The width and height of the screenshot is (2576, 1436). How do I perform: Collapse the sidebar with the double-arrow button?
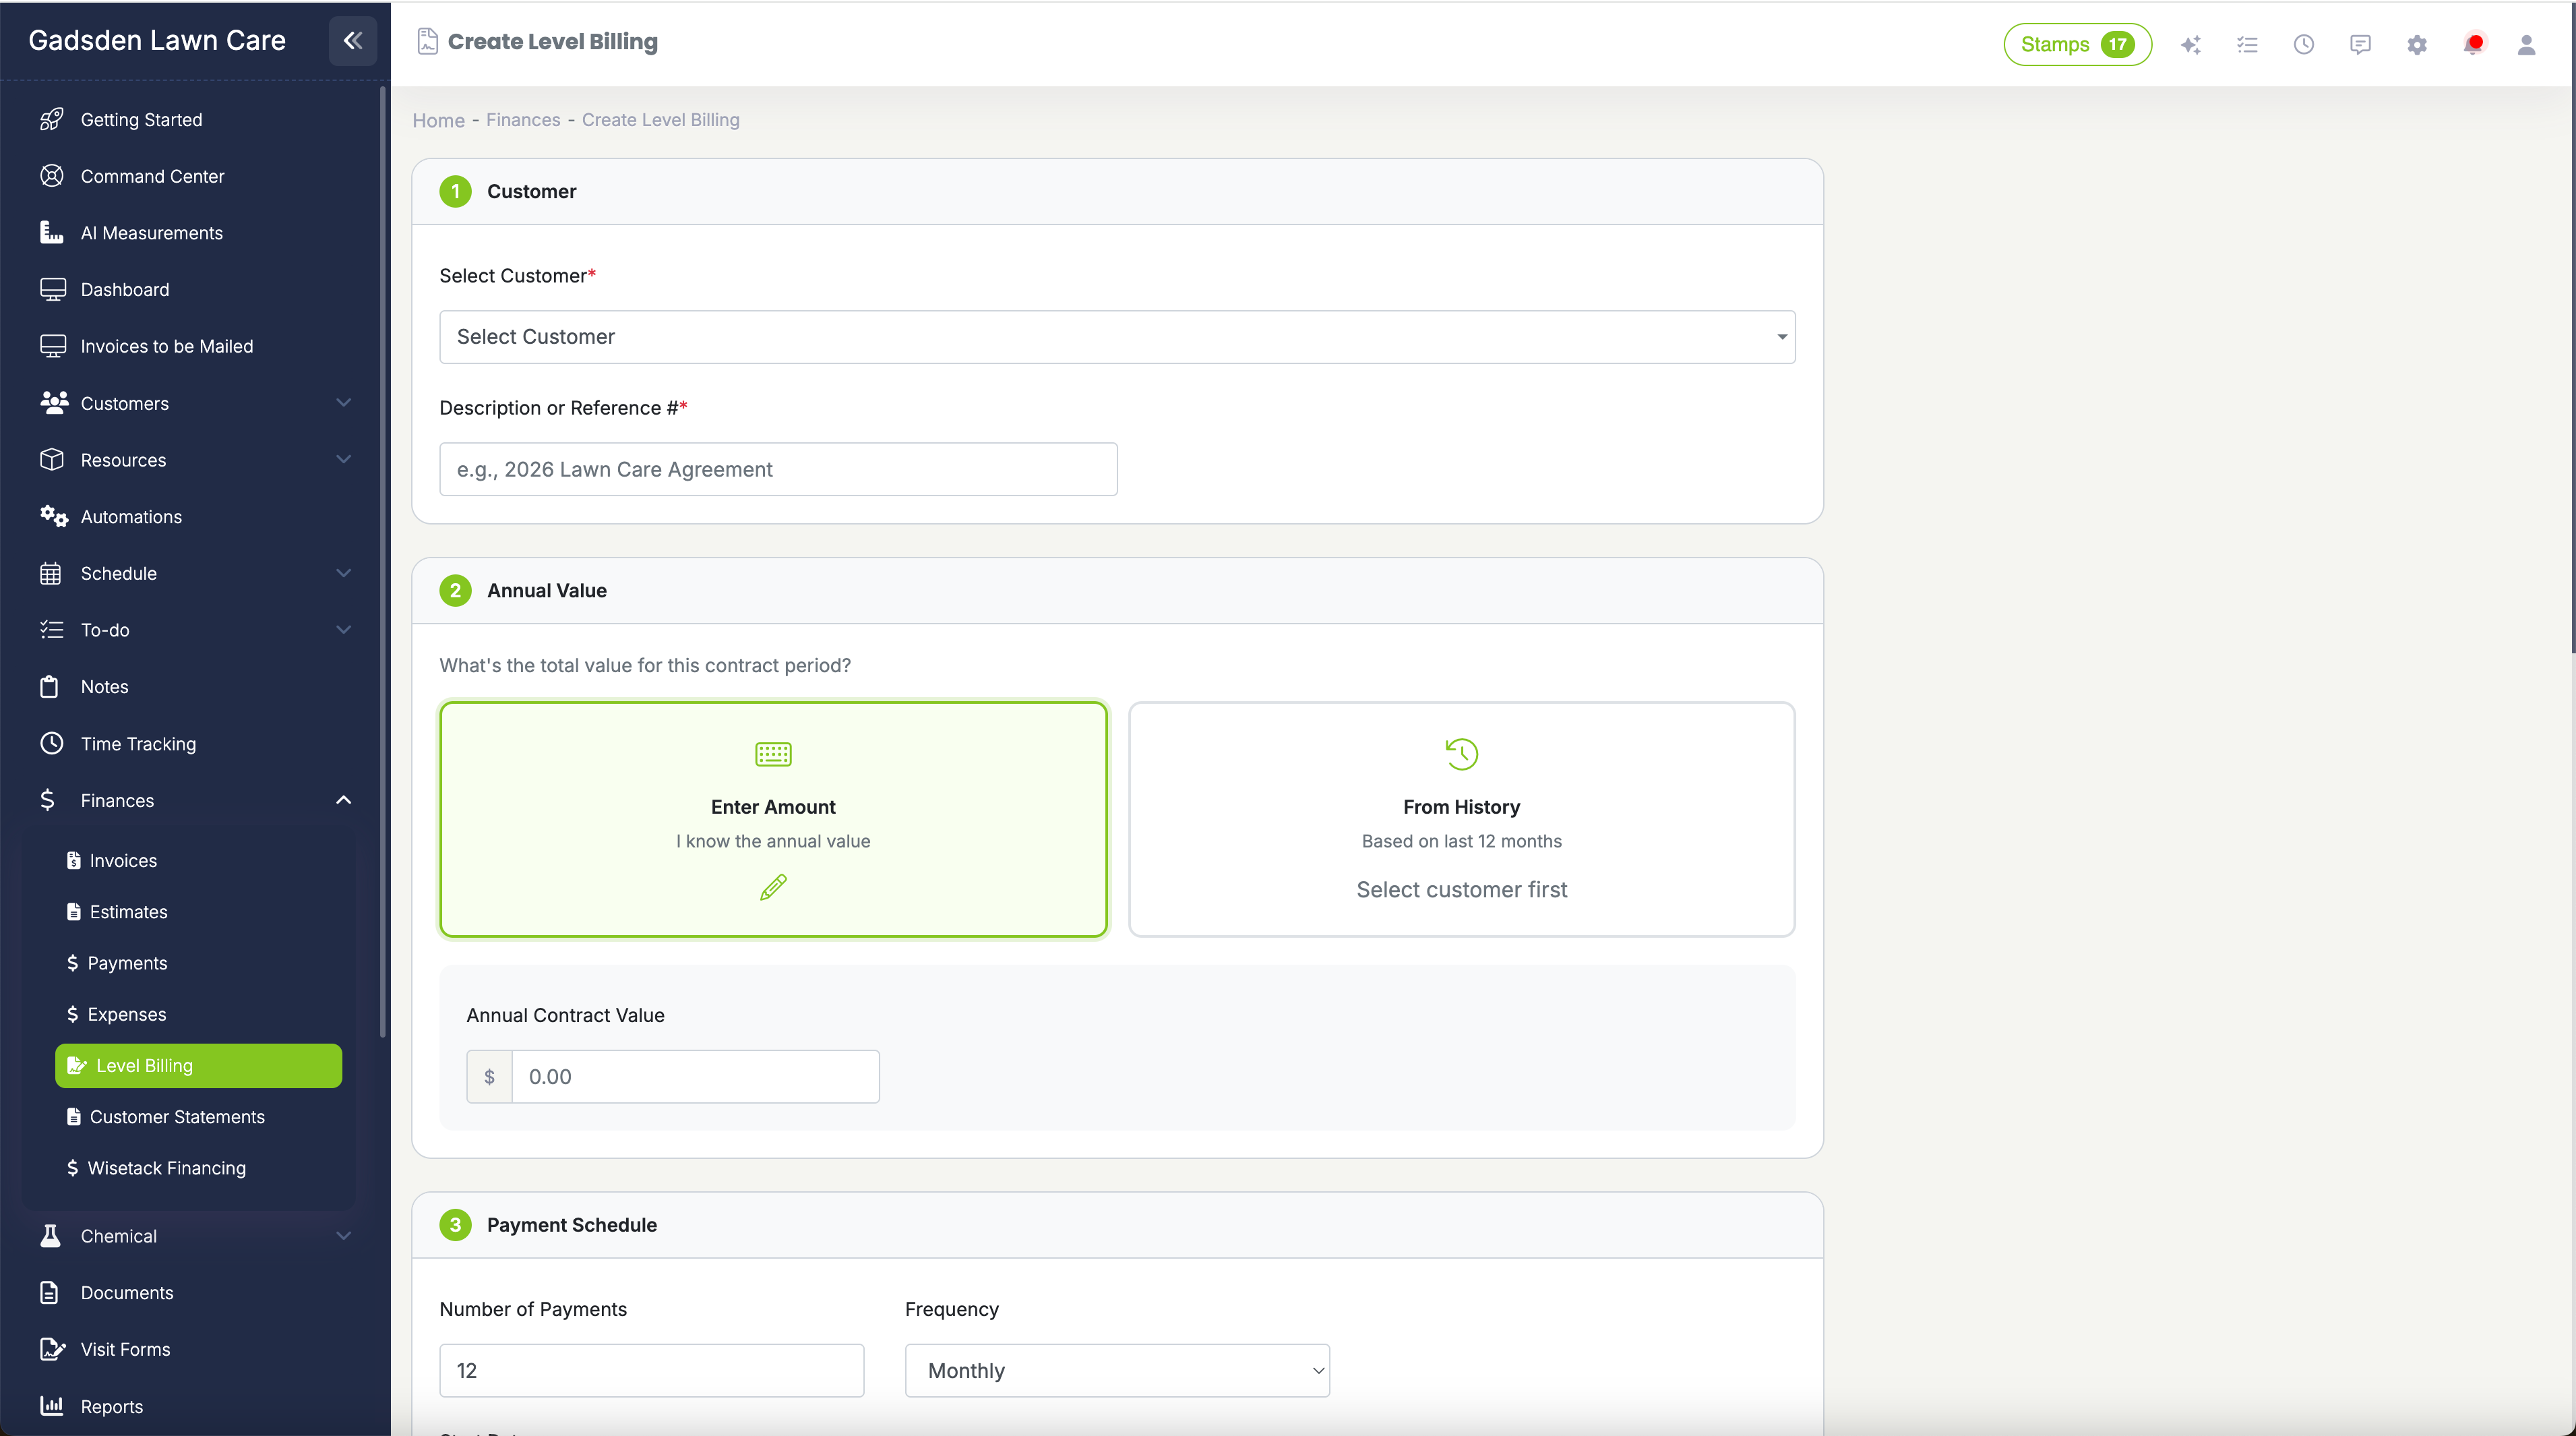click(352, 41)
